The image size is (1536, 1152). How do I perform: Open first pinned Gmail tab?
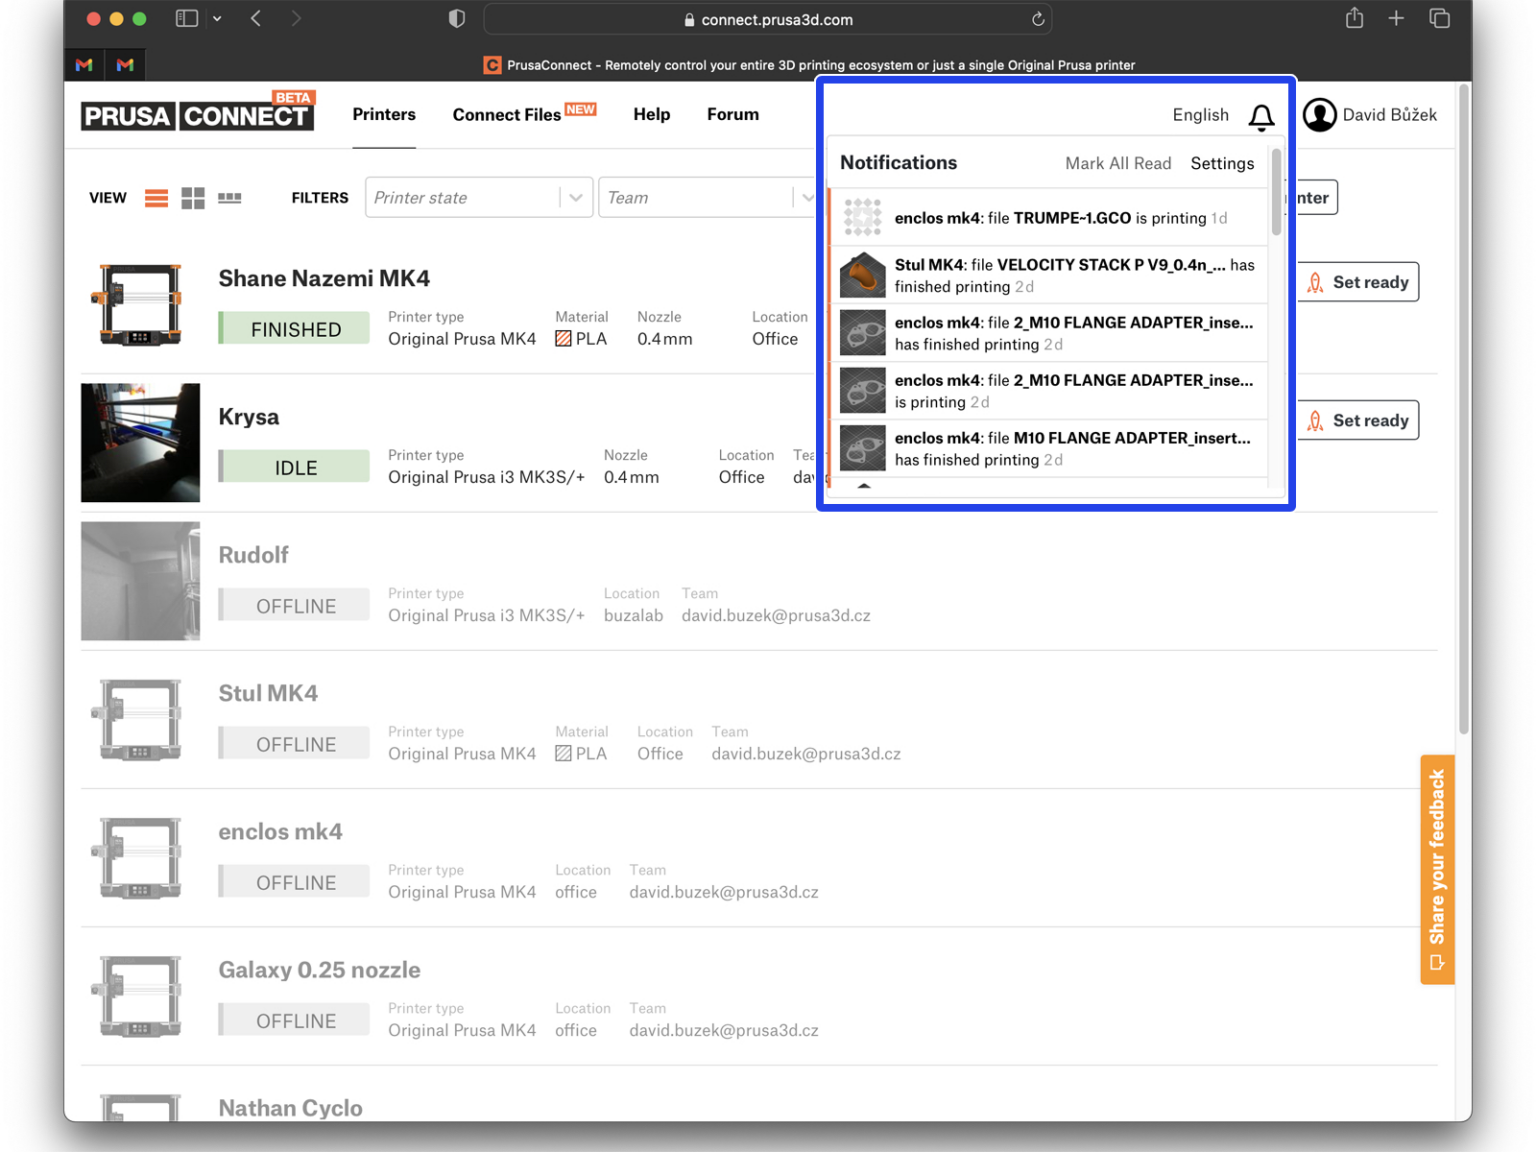click(x=84, y=65)
